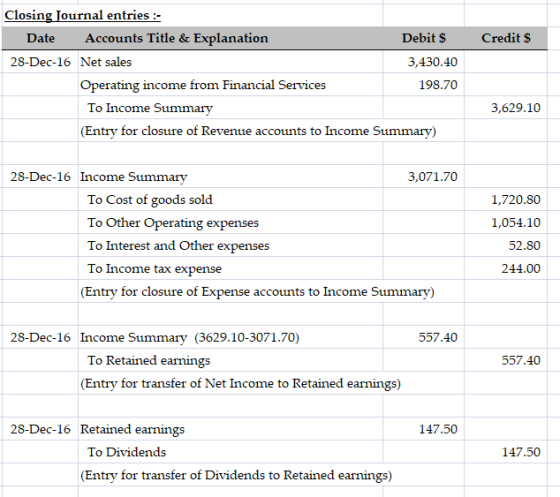Select the credit value 147.50
Viewport: 560px width, 497px height.
click(521, 452)
